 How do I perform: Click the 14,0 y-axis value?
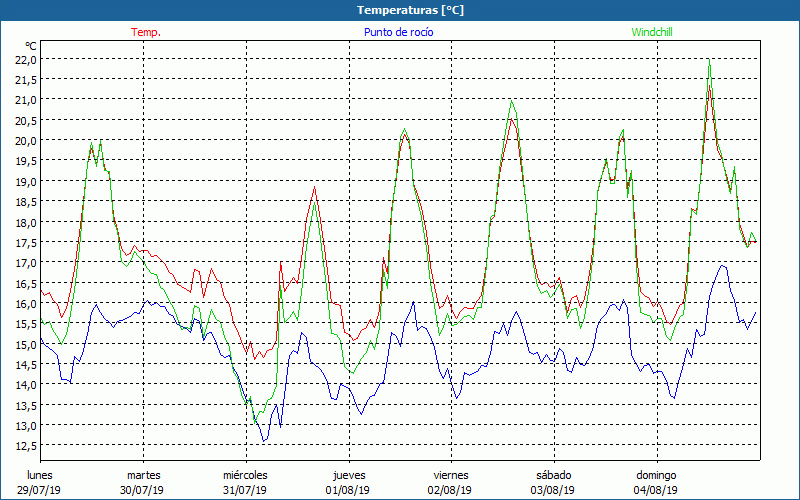coord(26,384)
